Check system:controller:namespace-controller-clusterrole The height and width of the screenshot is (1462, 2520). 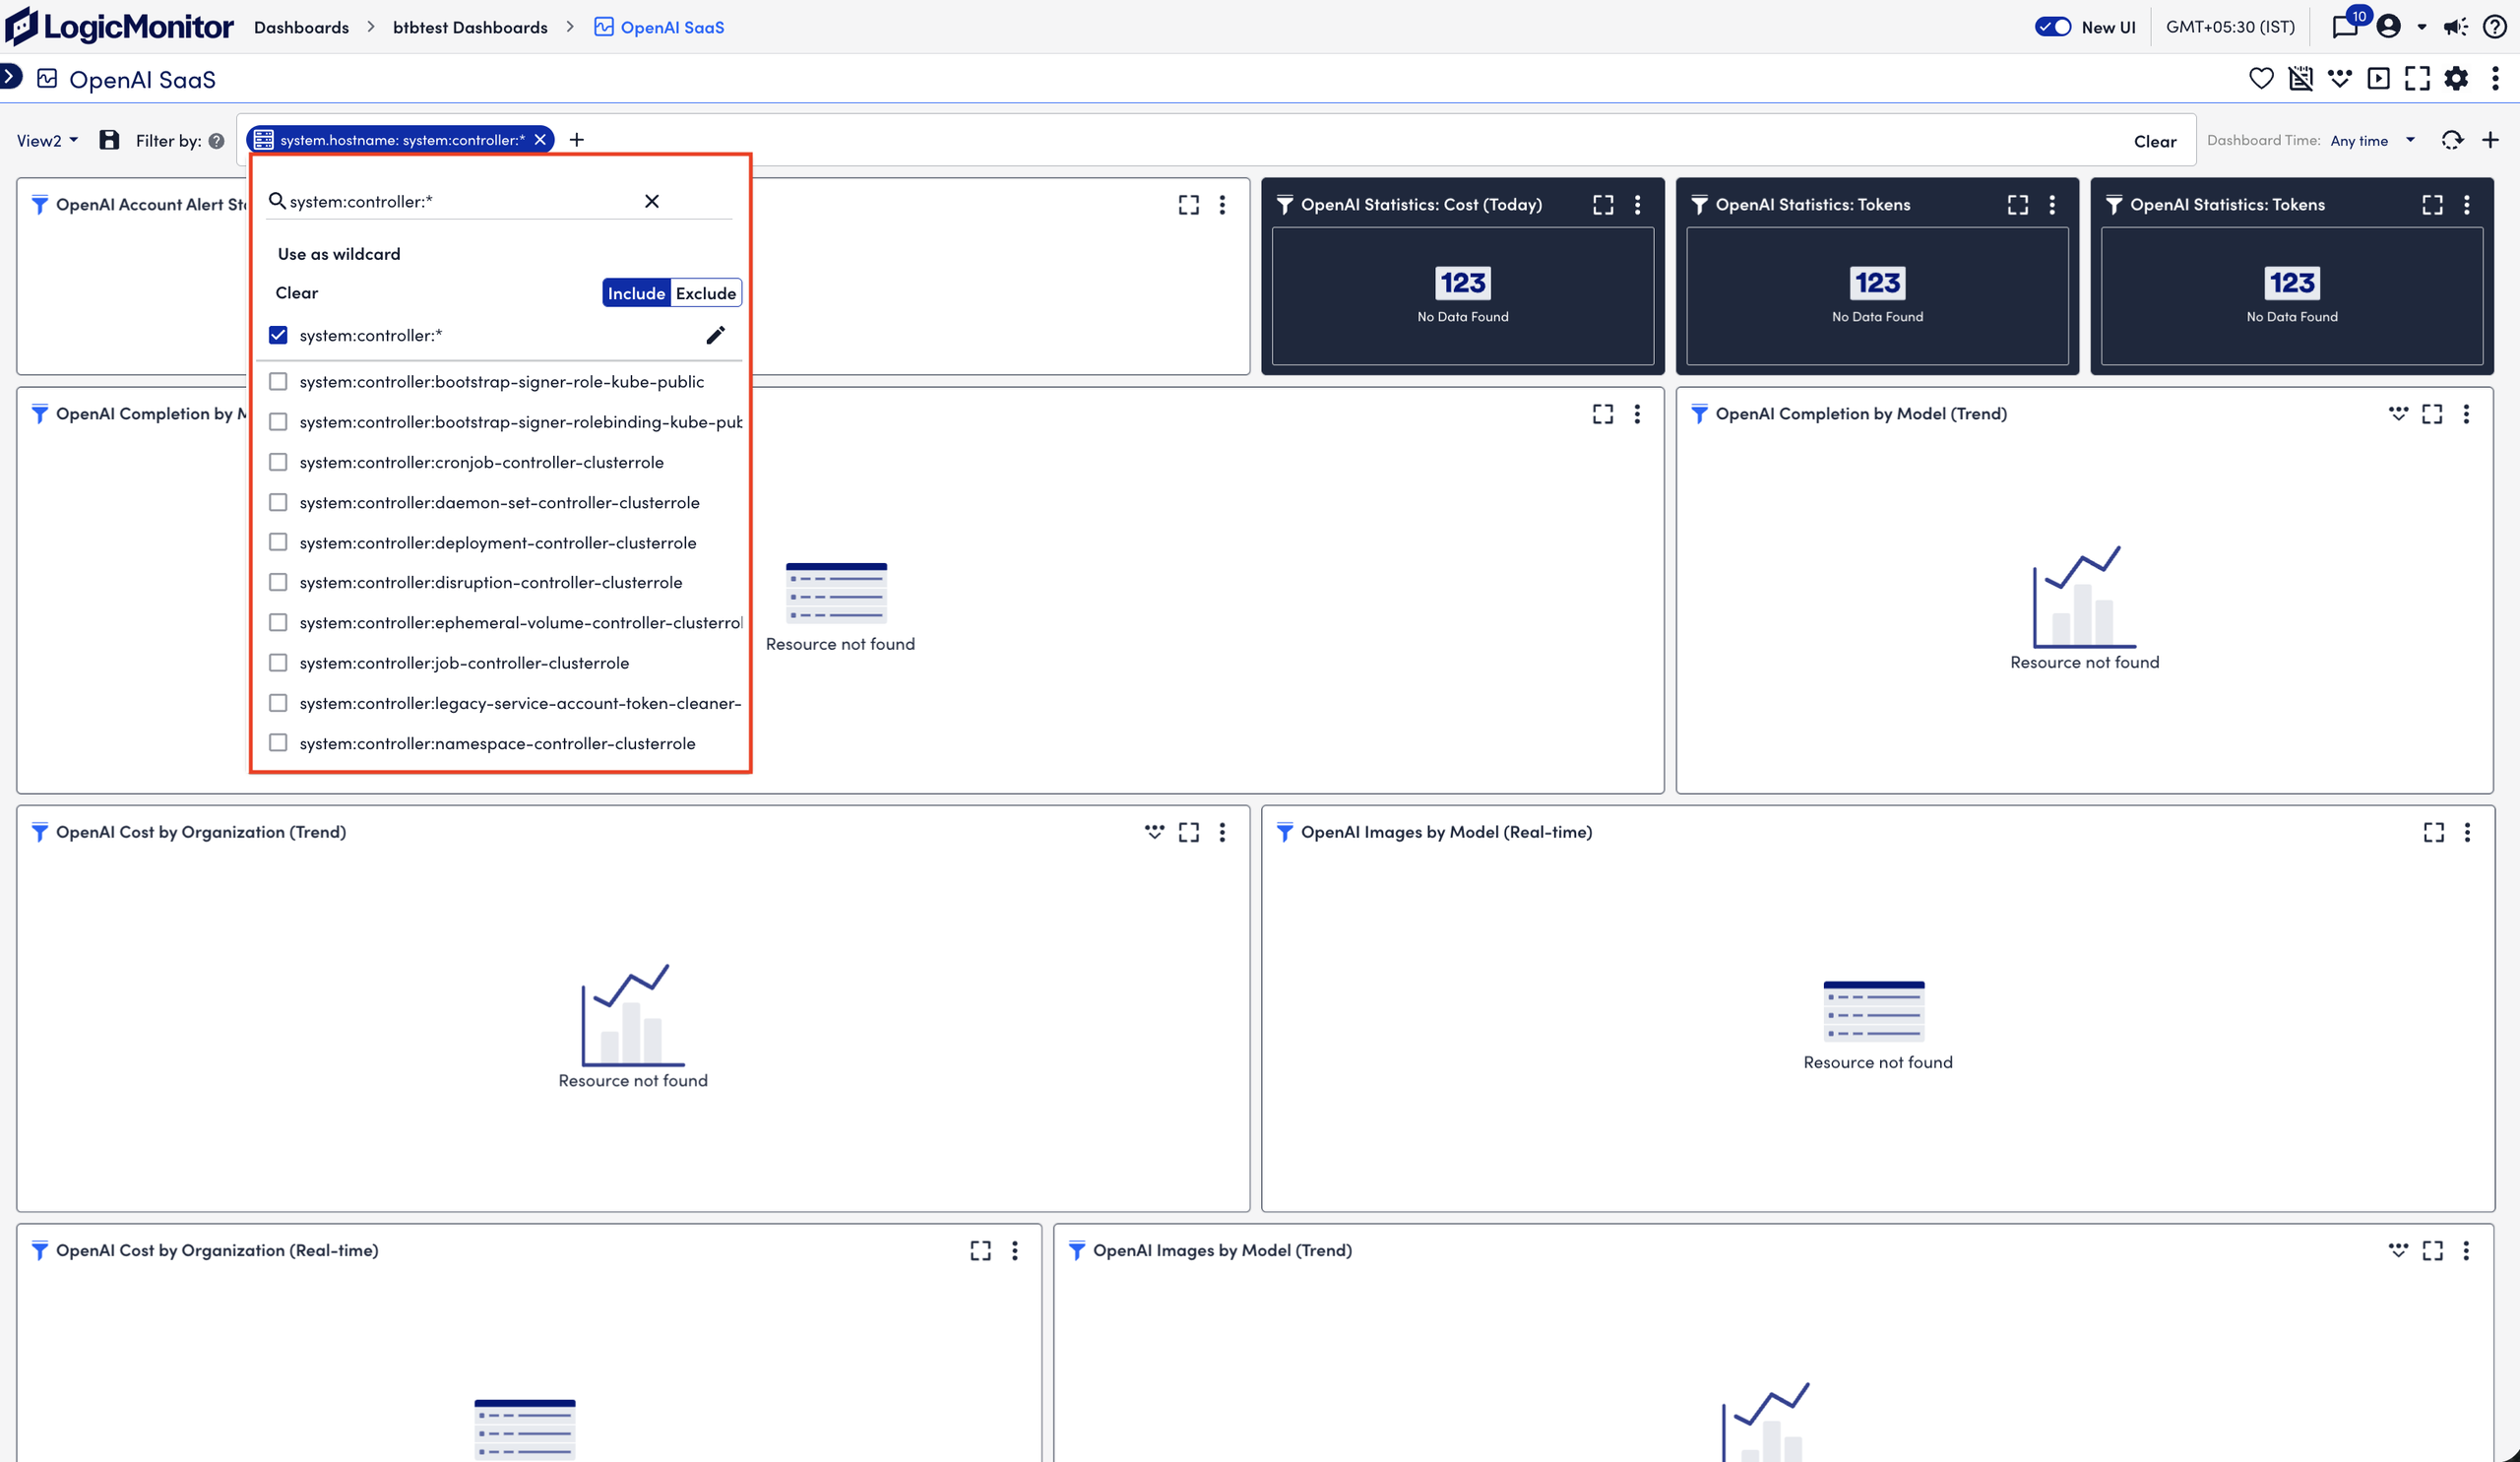[278, 743]
